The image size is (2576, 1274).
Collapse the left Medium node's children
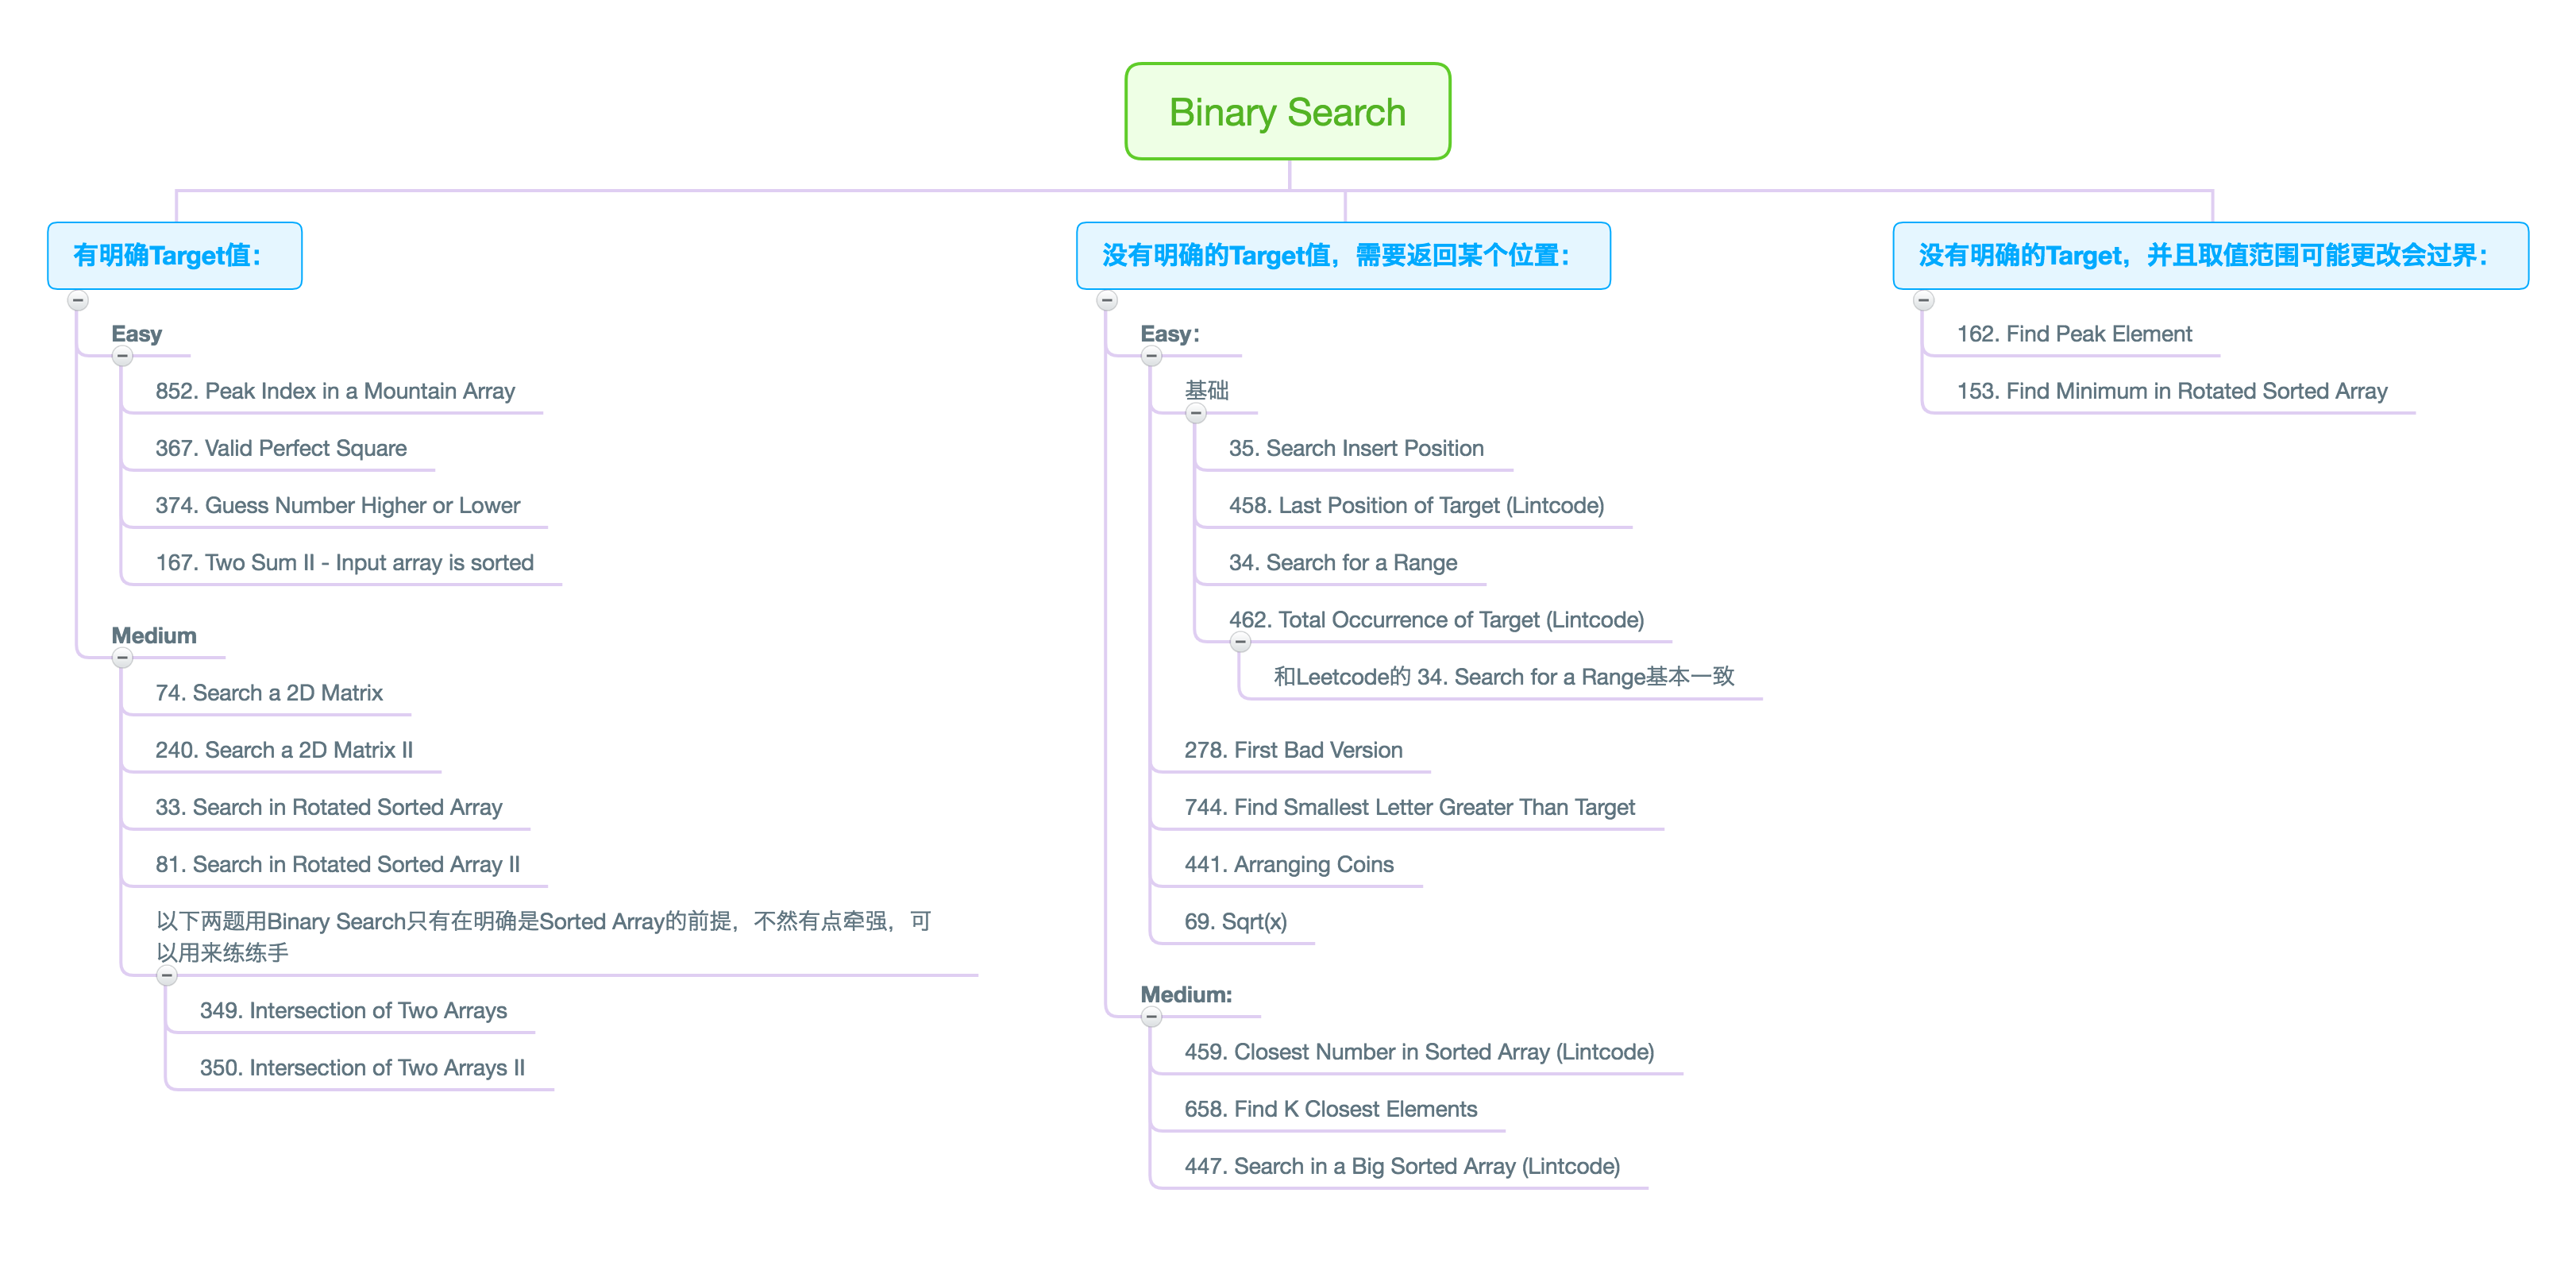point(122,658)
